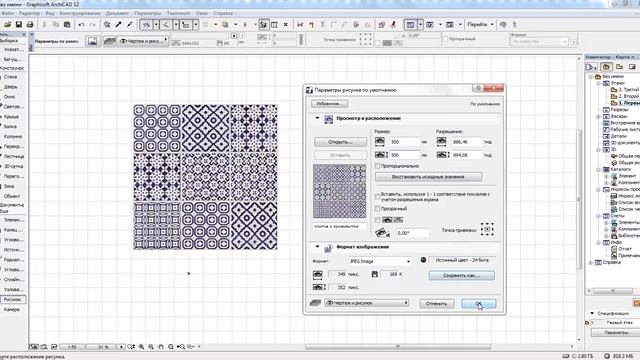
Task: Click the Print toolbar icon
Action: pyautogui.click(x=30, y=25)
